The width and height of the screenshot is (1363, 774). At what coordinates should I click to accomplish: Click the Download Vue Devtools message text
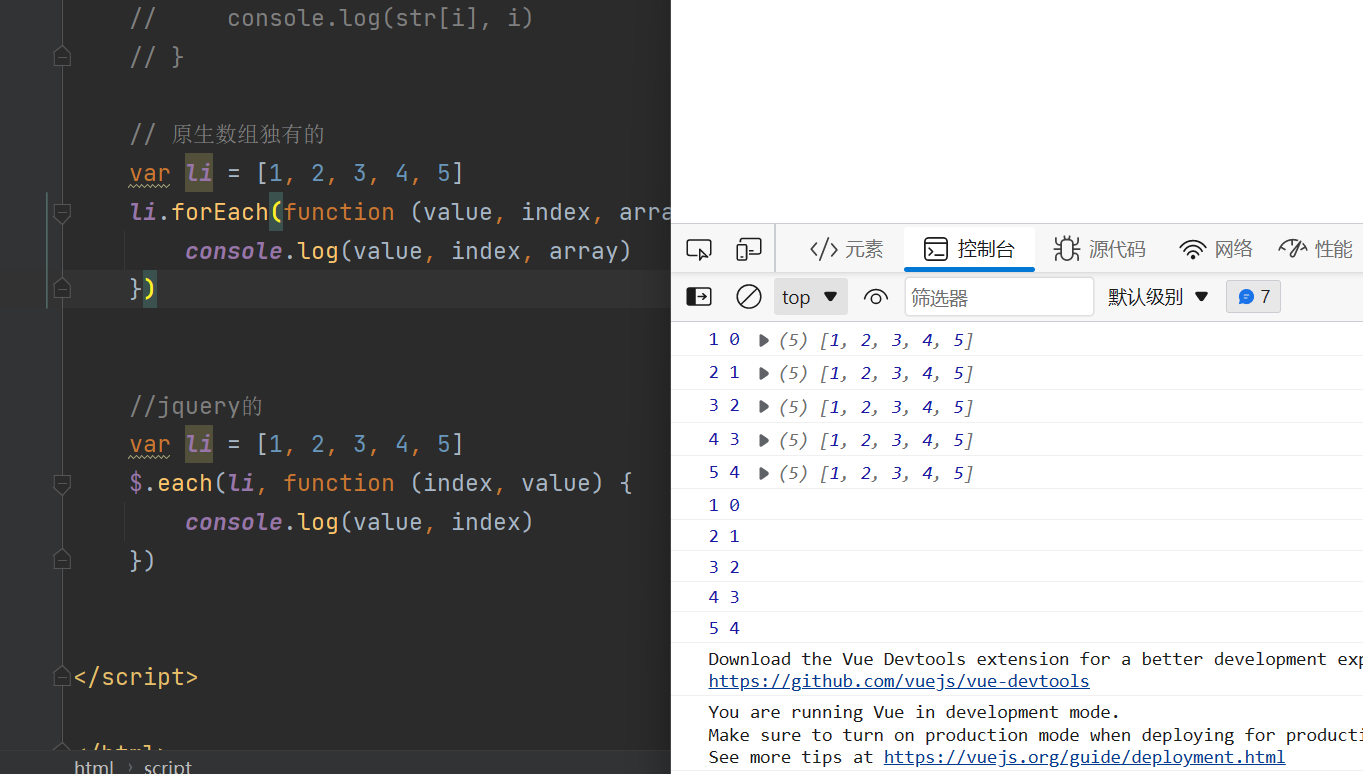[x=1035, y=659]
